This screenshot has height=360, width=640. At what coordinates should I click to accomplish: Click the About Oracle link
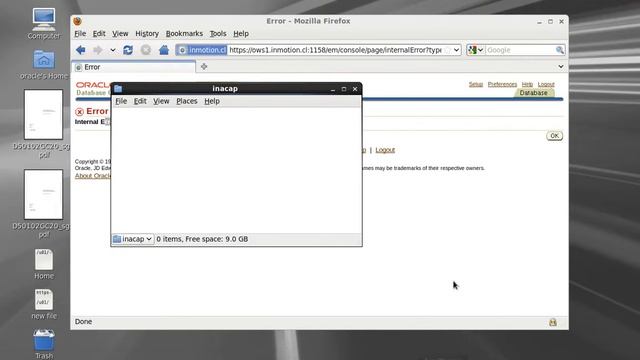tap(93, 176)
